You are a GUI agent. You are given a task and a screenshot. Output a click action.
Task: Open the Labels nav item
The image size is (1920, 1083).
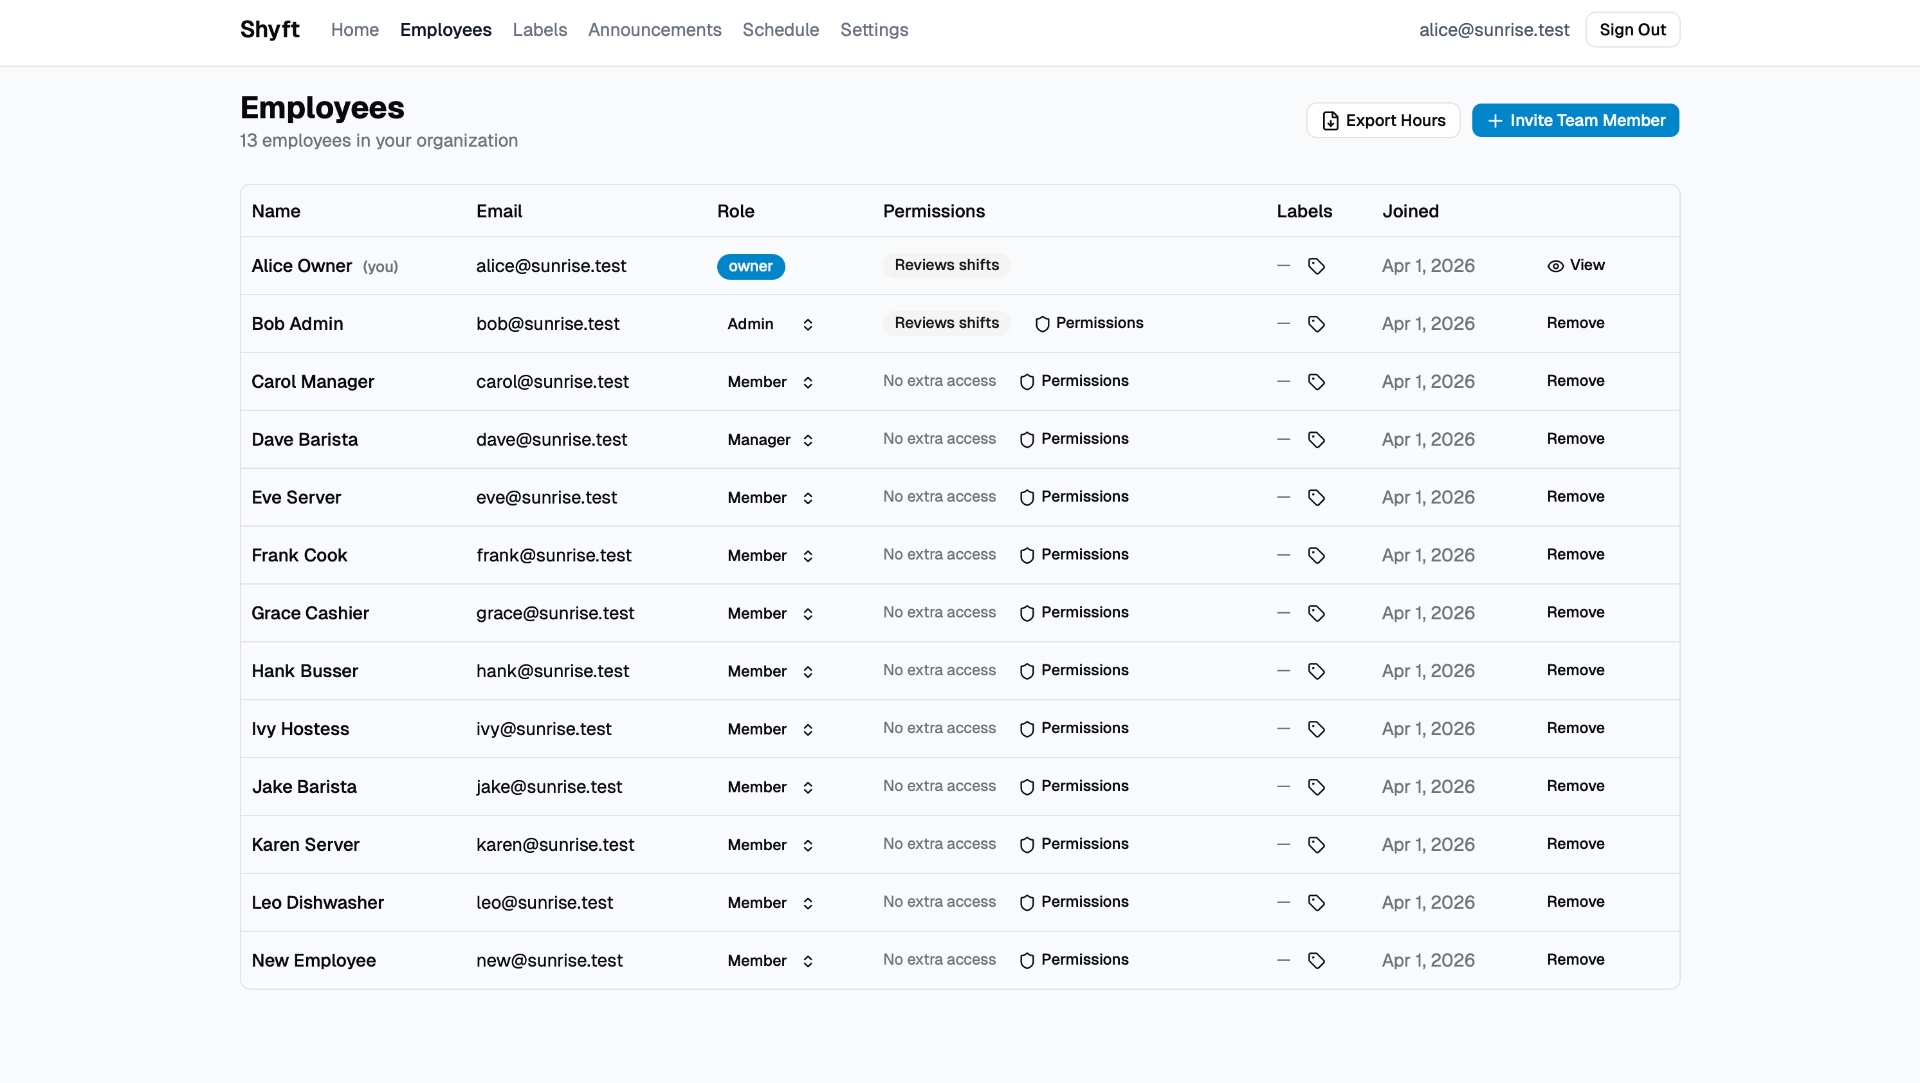point(540,30)
